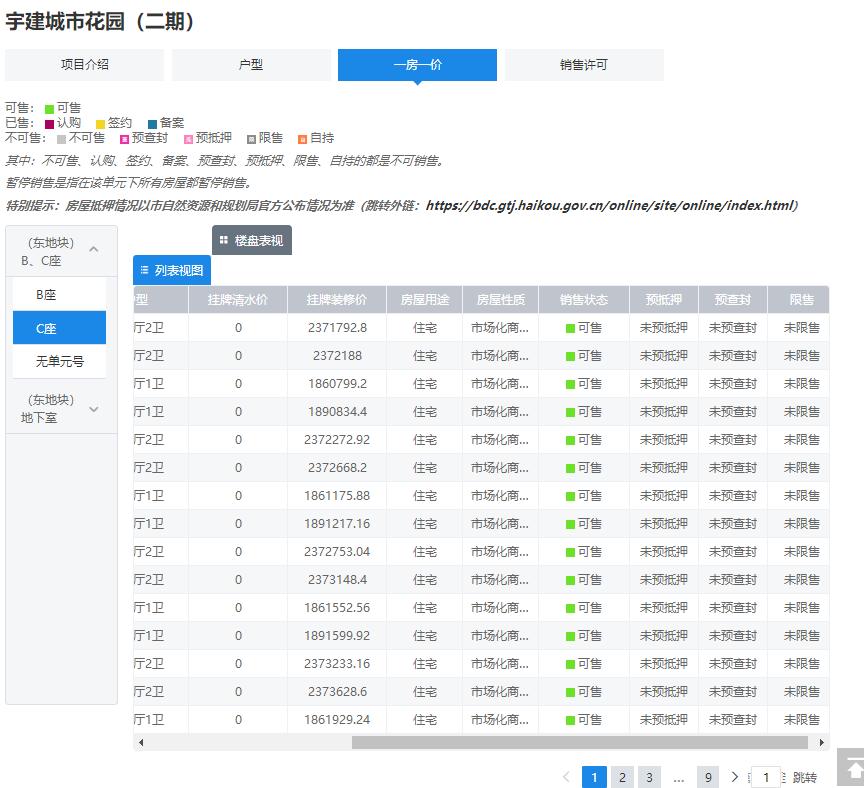
Task: Click the 楼盘表视 grid view icon
Action: [x=224, y=241]
